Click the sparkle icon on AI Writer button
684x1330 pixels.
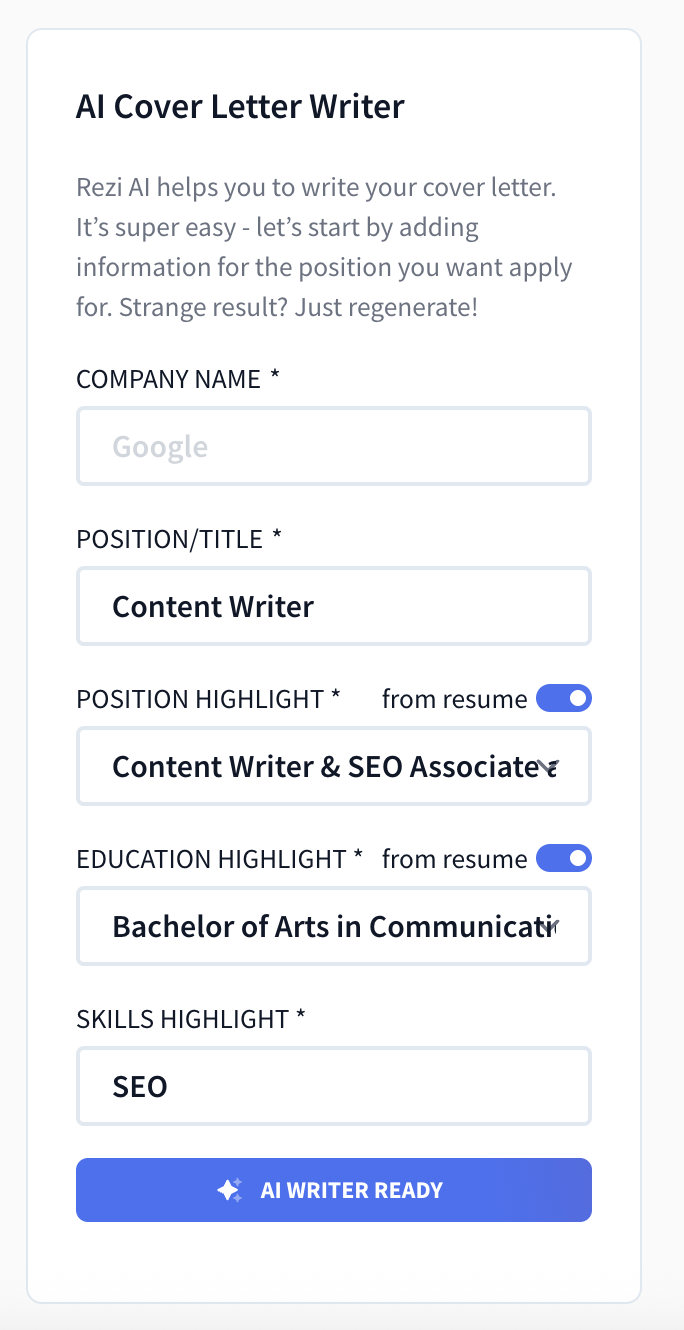pos(229,1189)
